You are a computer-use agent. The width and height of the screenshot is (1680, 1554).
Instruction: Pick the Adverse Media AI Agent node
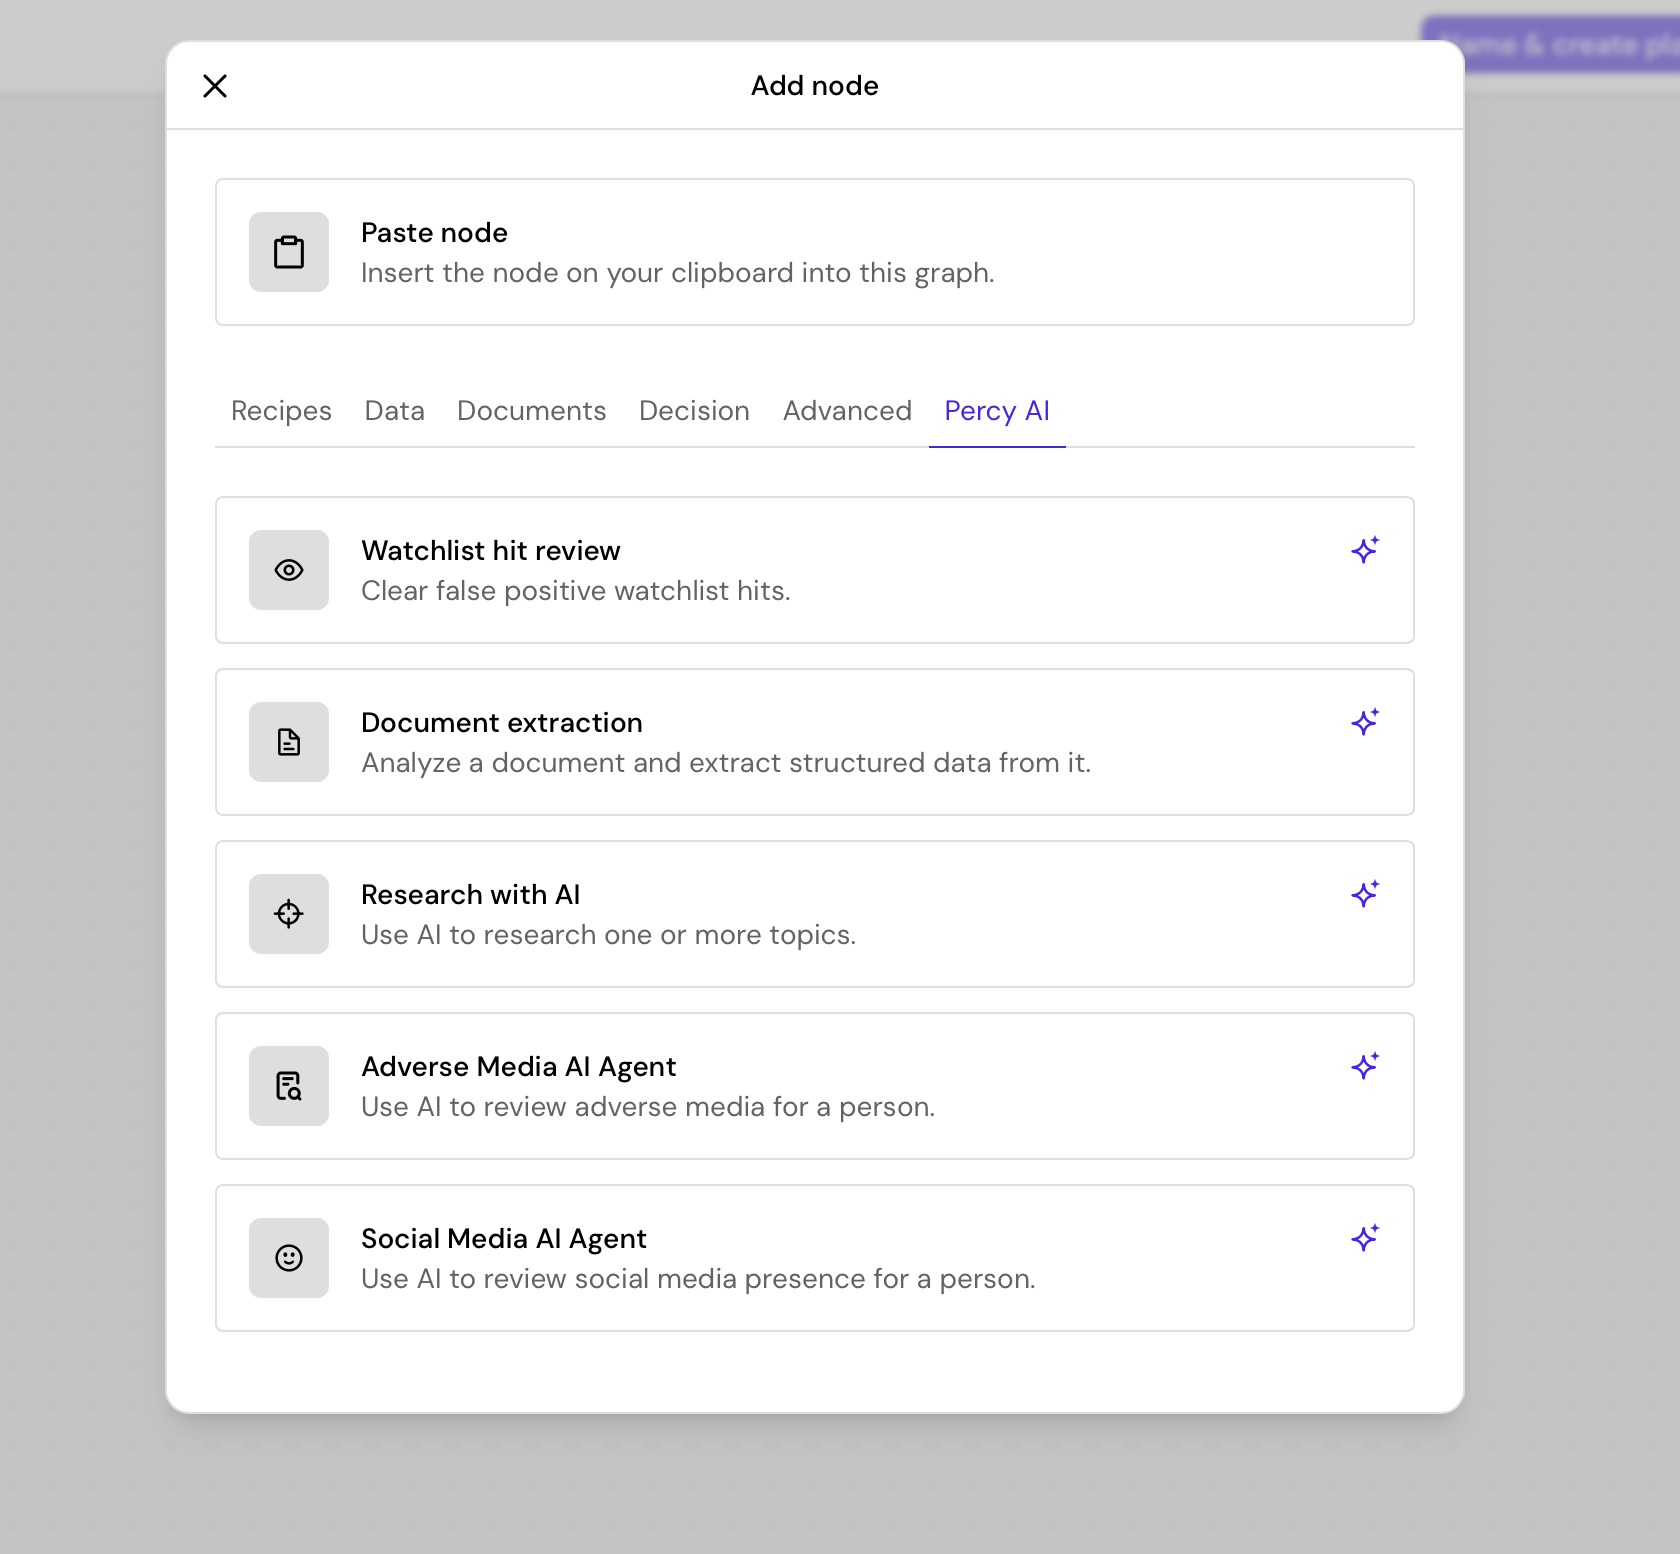(815, 1086)
